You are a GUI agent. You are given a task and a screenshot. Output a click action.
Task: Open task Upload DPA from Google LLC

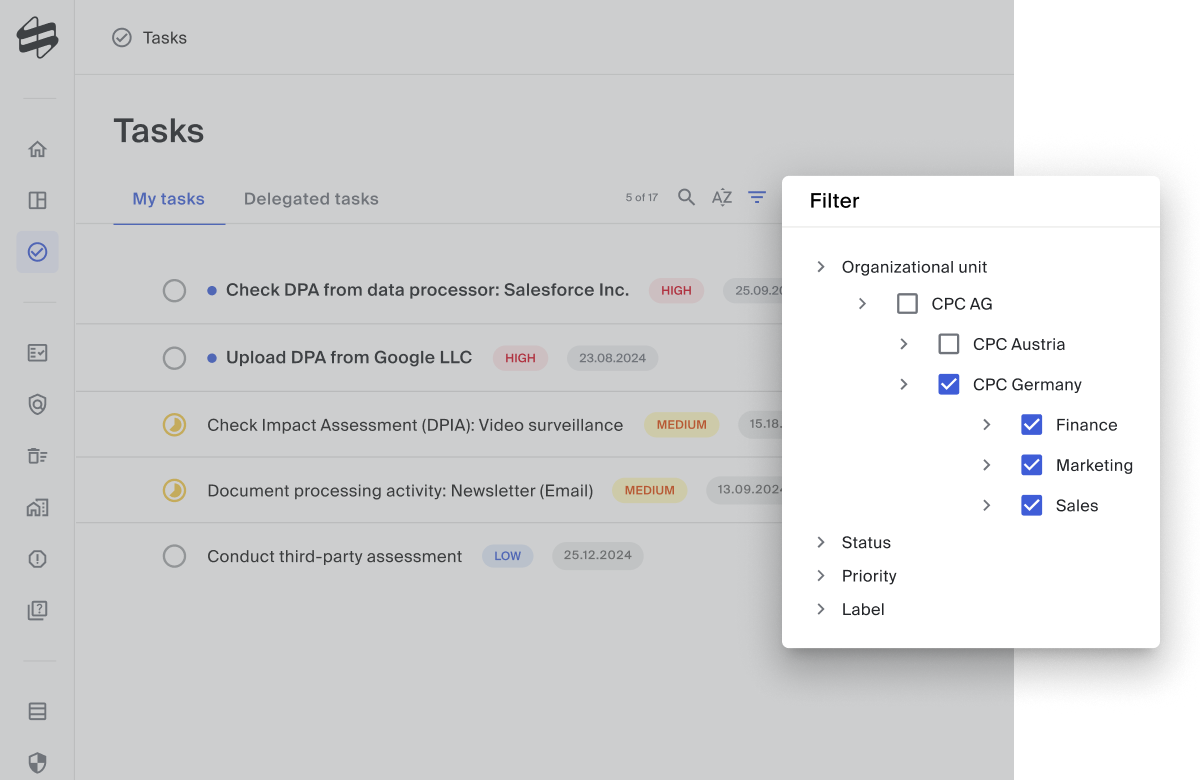click(349, 357)
